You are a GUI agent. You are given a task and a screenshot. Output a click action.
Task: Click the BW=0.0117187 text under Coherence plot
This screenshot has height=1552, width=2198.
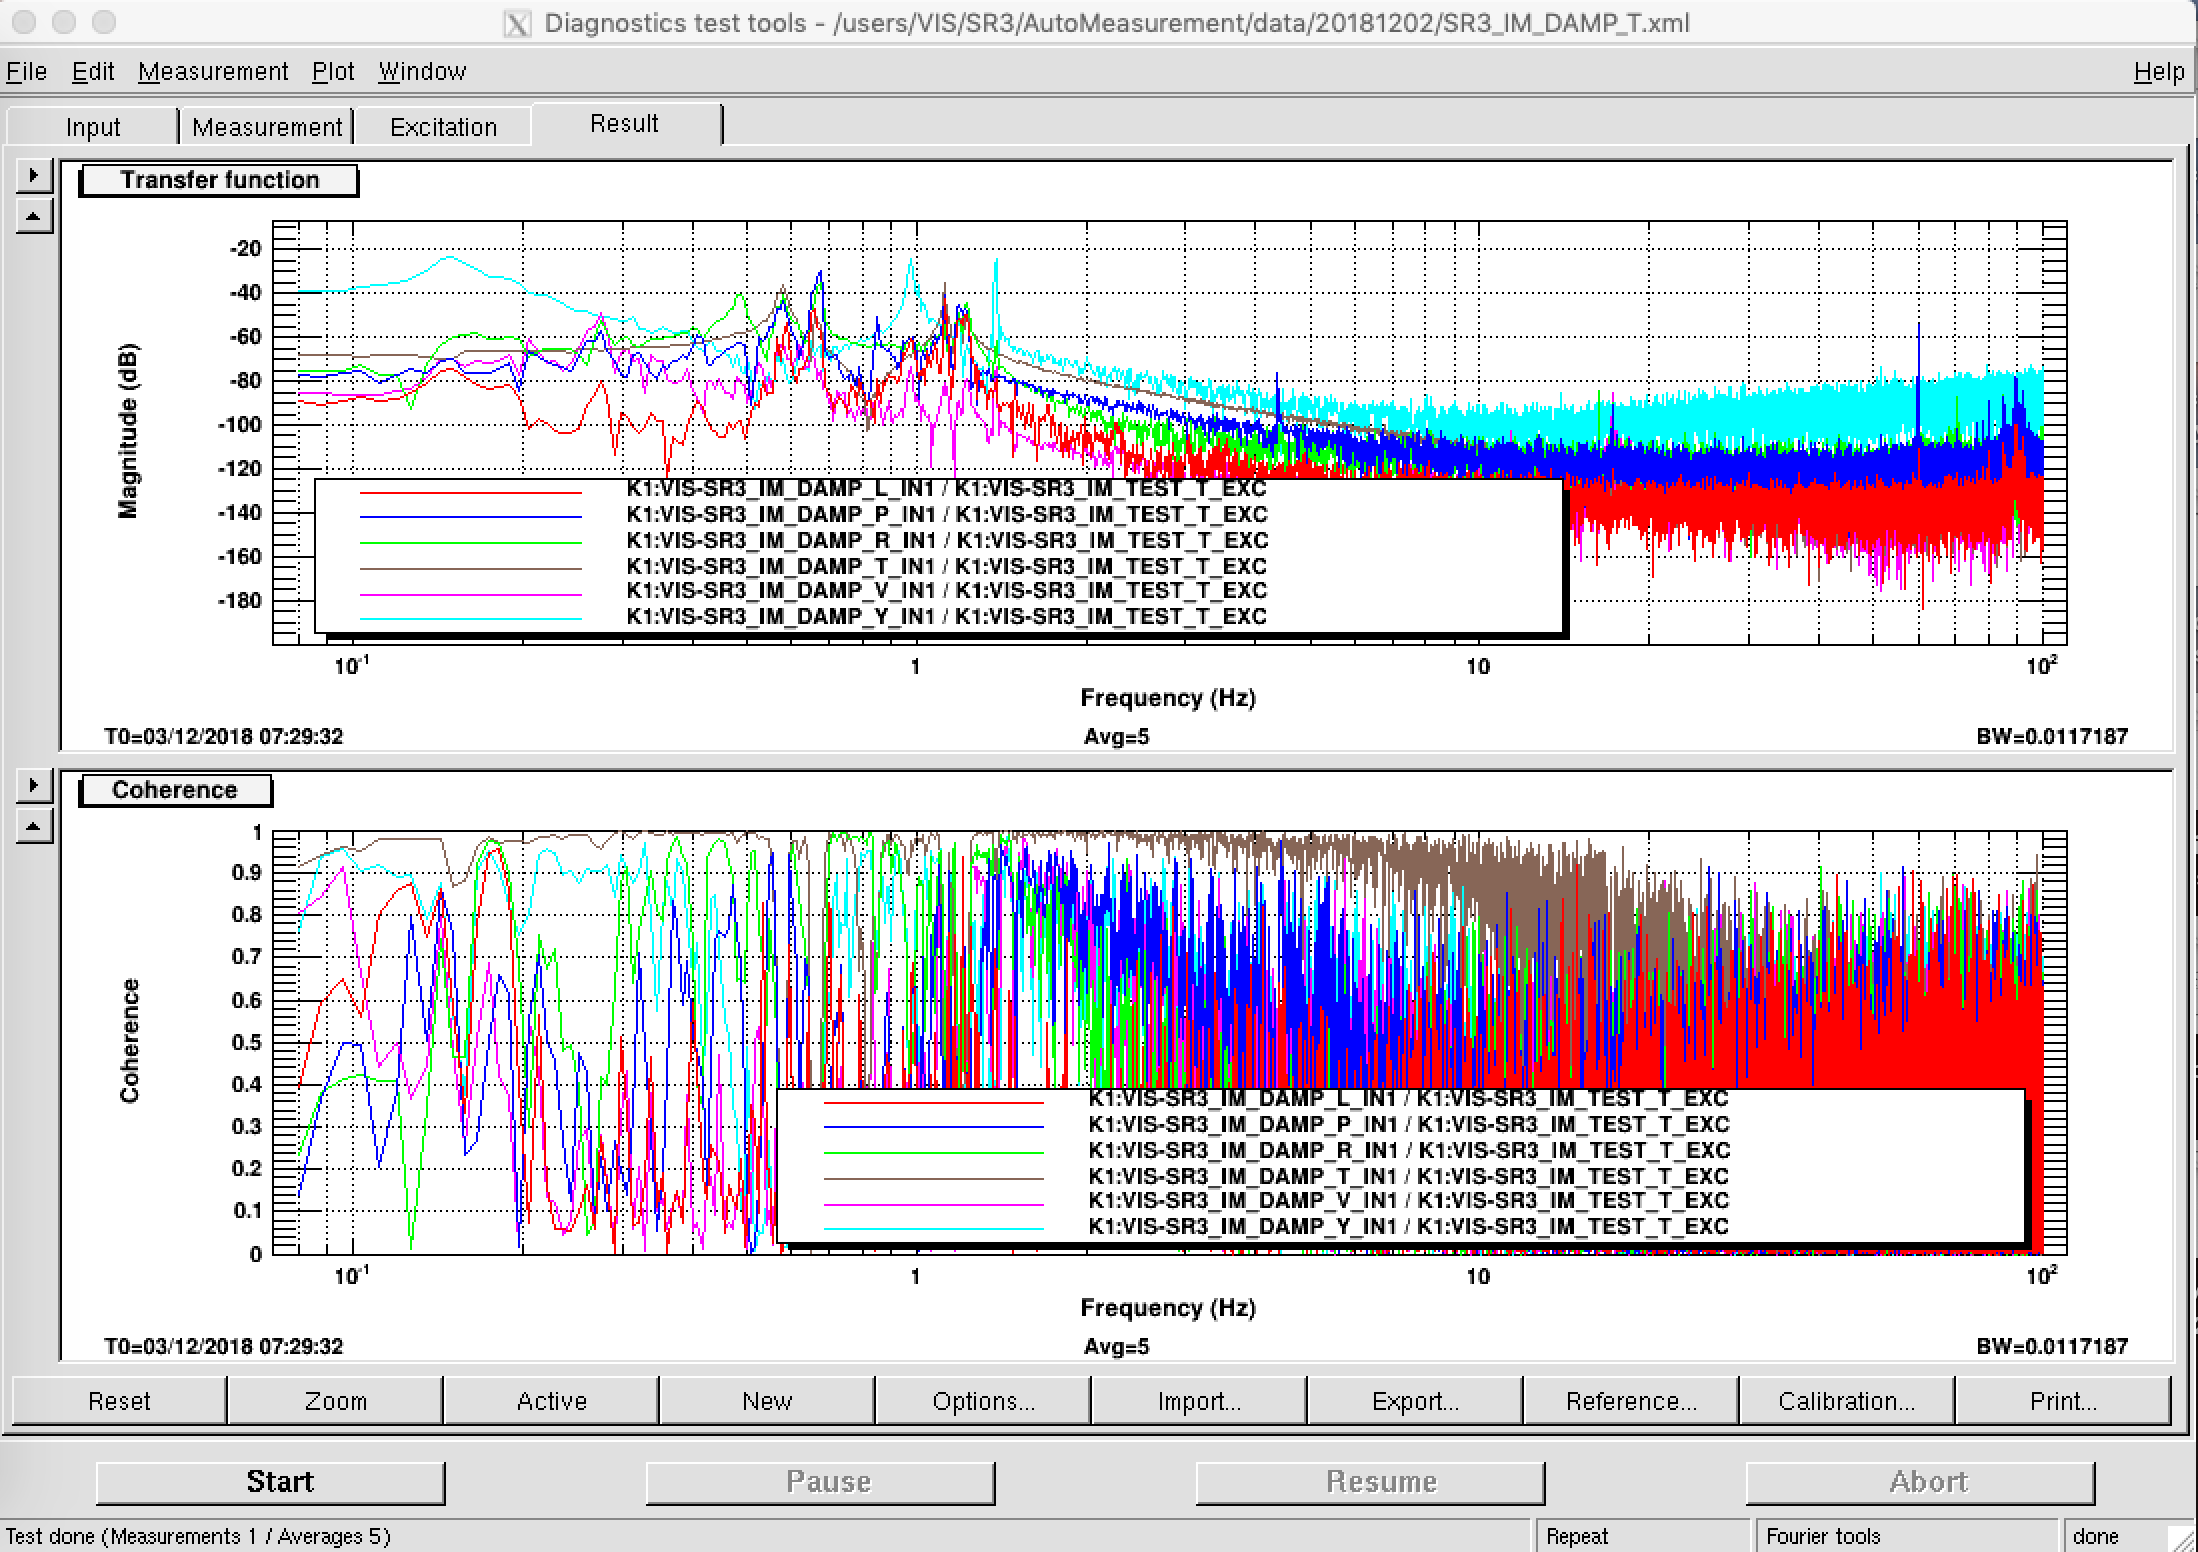click(2052, 1347)
